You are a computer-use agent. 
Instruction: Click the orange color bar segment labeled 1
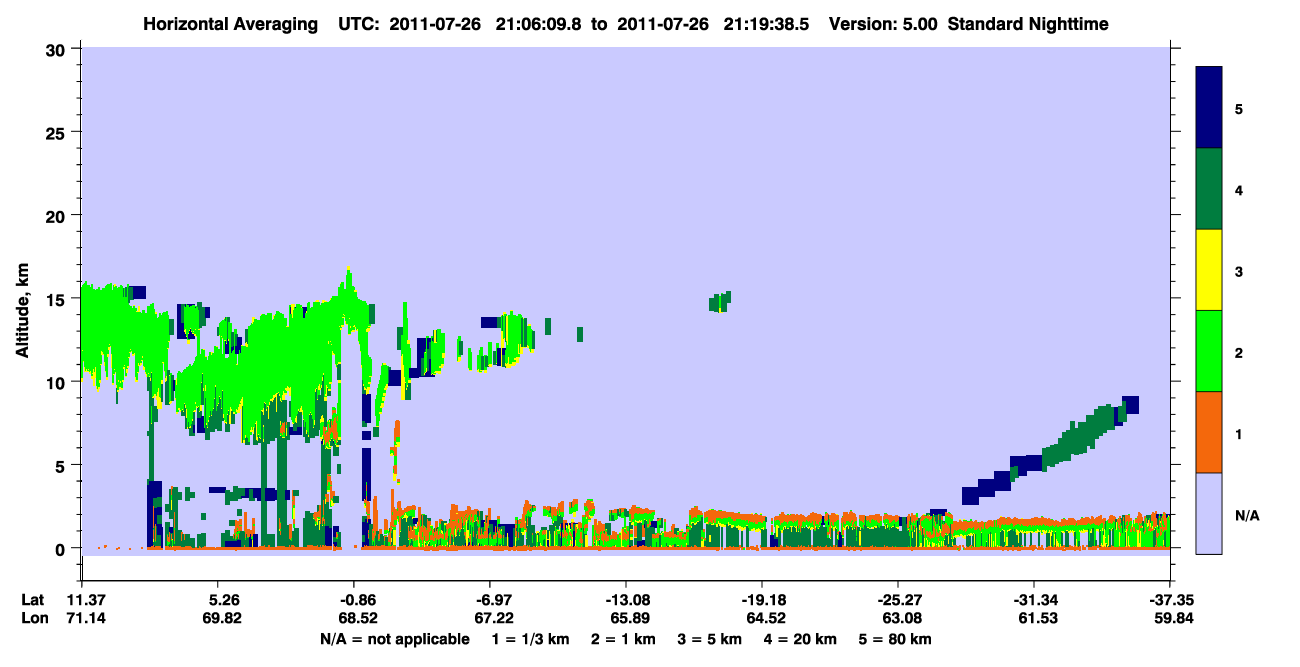pyautogui.click(x=1209, y=432)
